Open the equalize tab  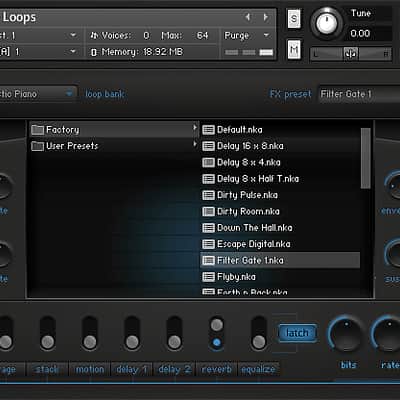(258, 369)
